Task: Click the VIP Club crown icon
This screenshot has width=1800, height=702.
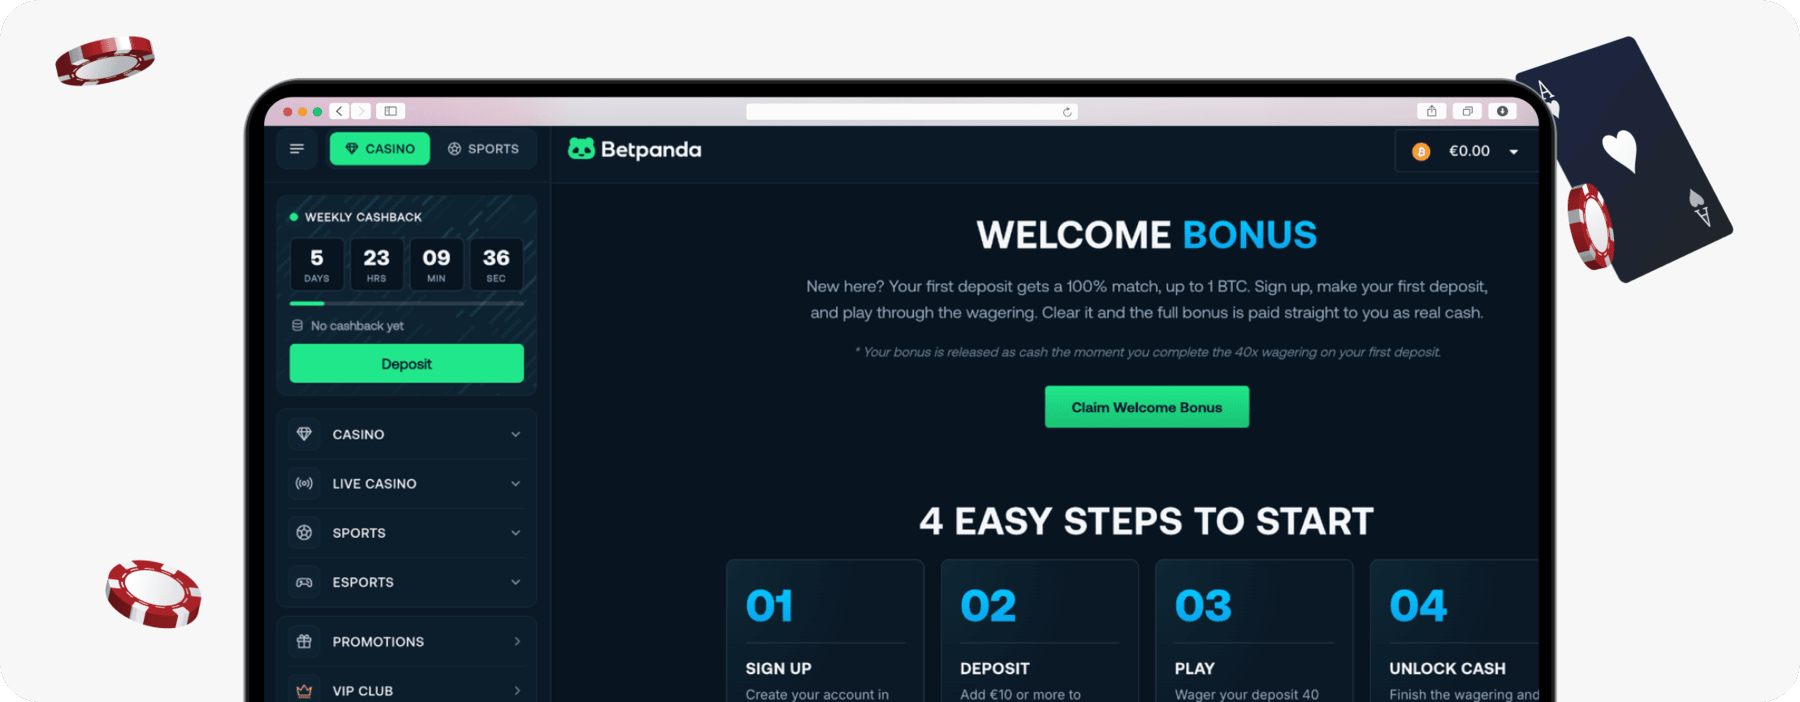Action: [x=304, y=690]
